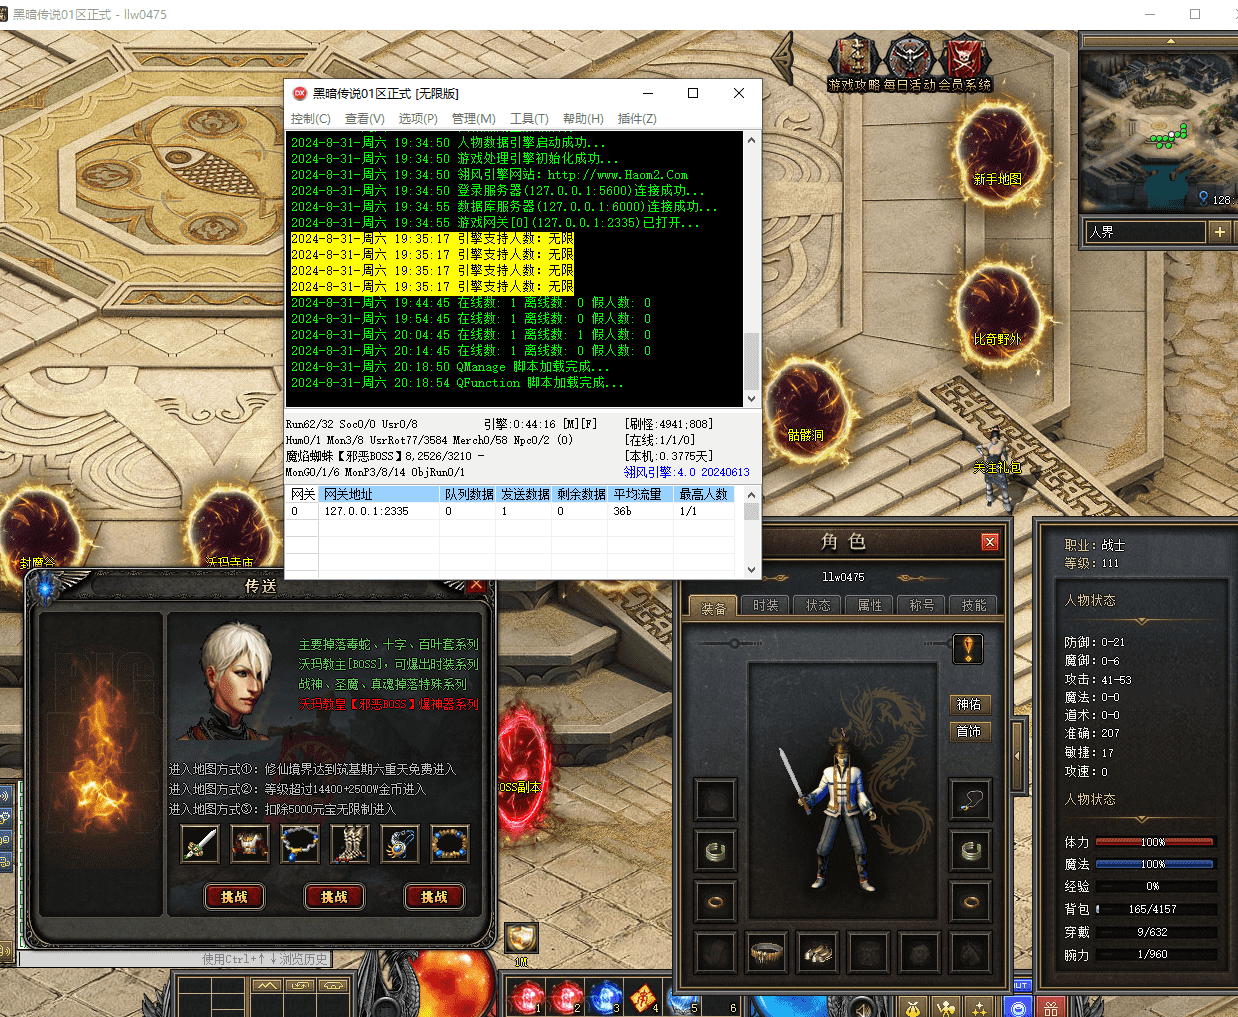Use skill in hotbar slot 2

(x=565, y=997)
